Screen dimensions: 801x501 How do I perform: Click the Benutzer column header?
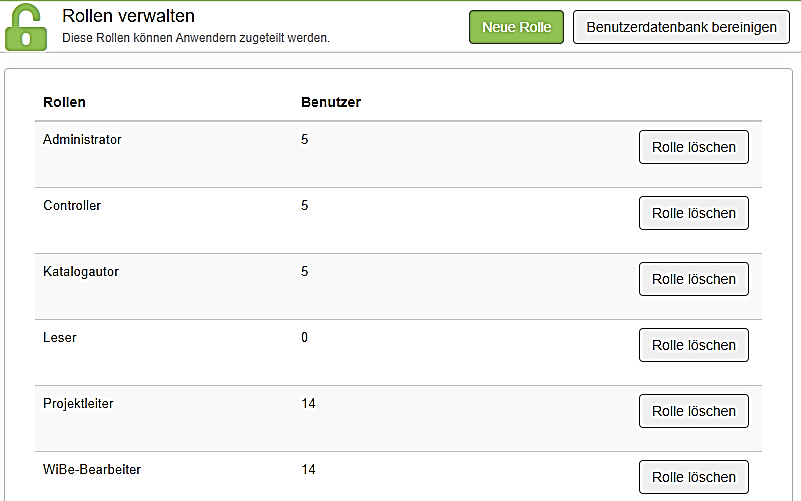tap(331, 102)
